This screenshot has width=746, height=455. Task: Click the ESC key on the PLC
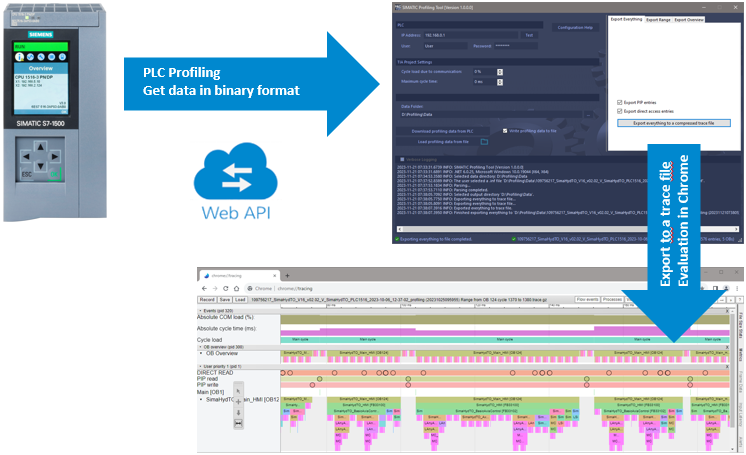click(27, 175)
